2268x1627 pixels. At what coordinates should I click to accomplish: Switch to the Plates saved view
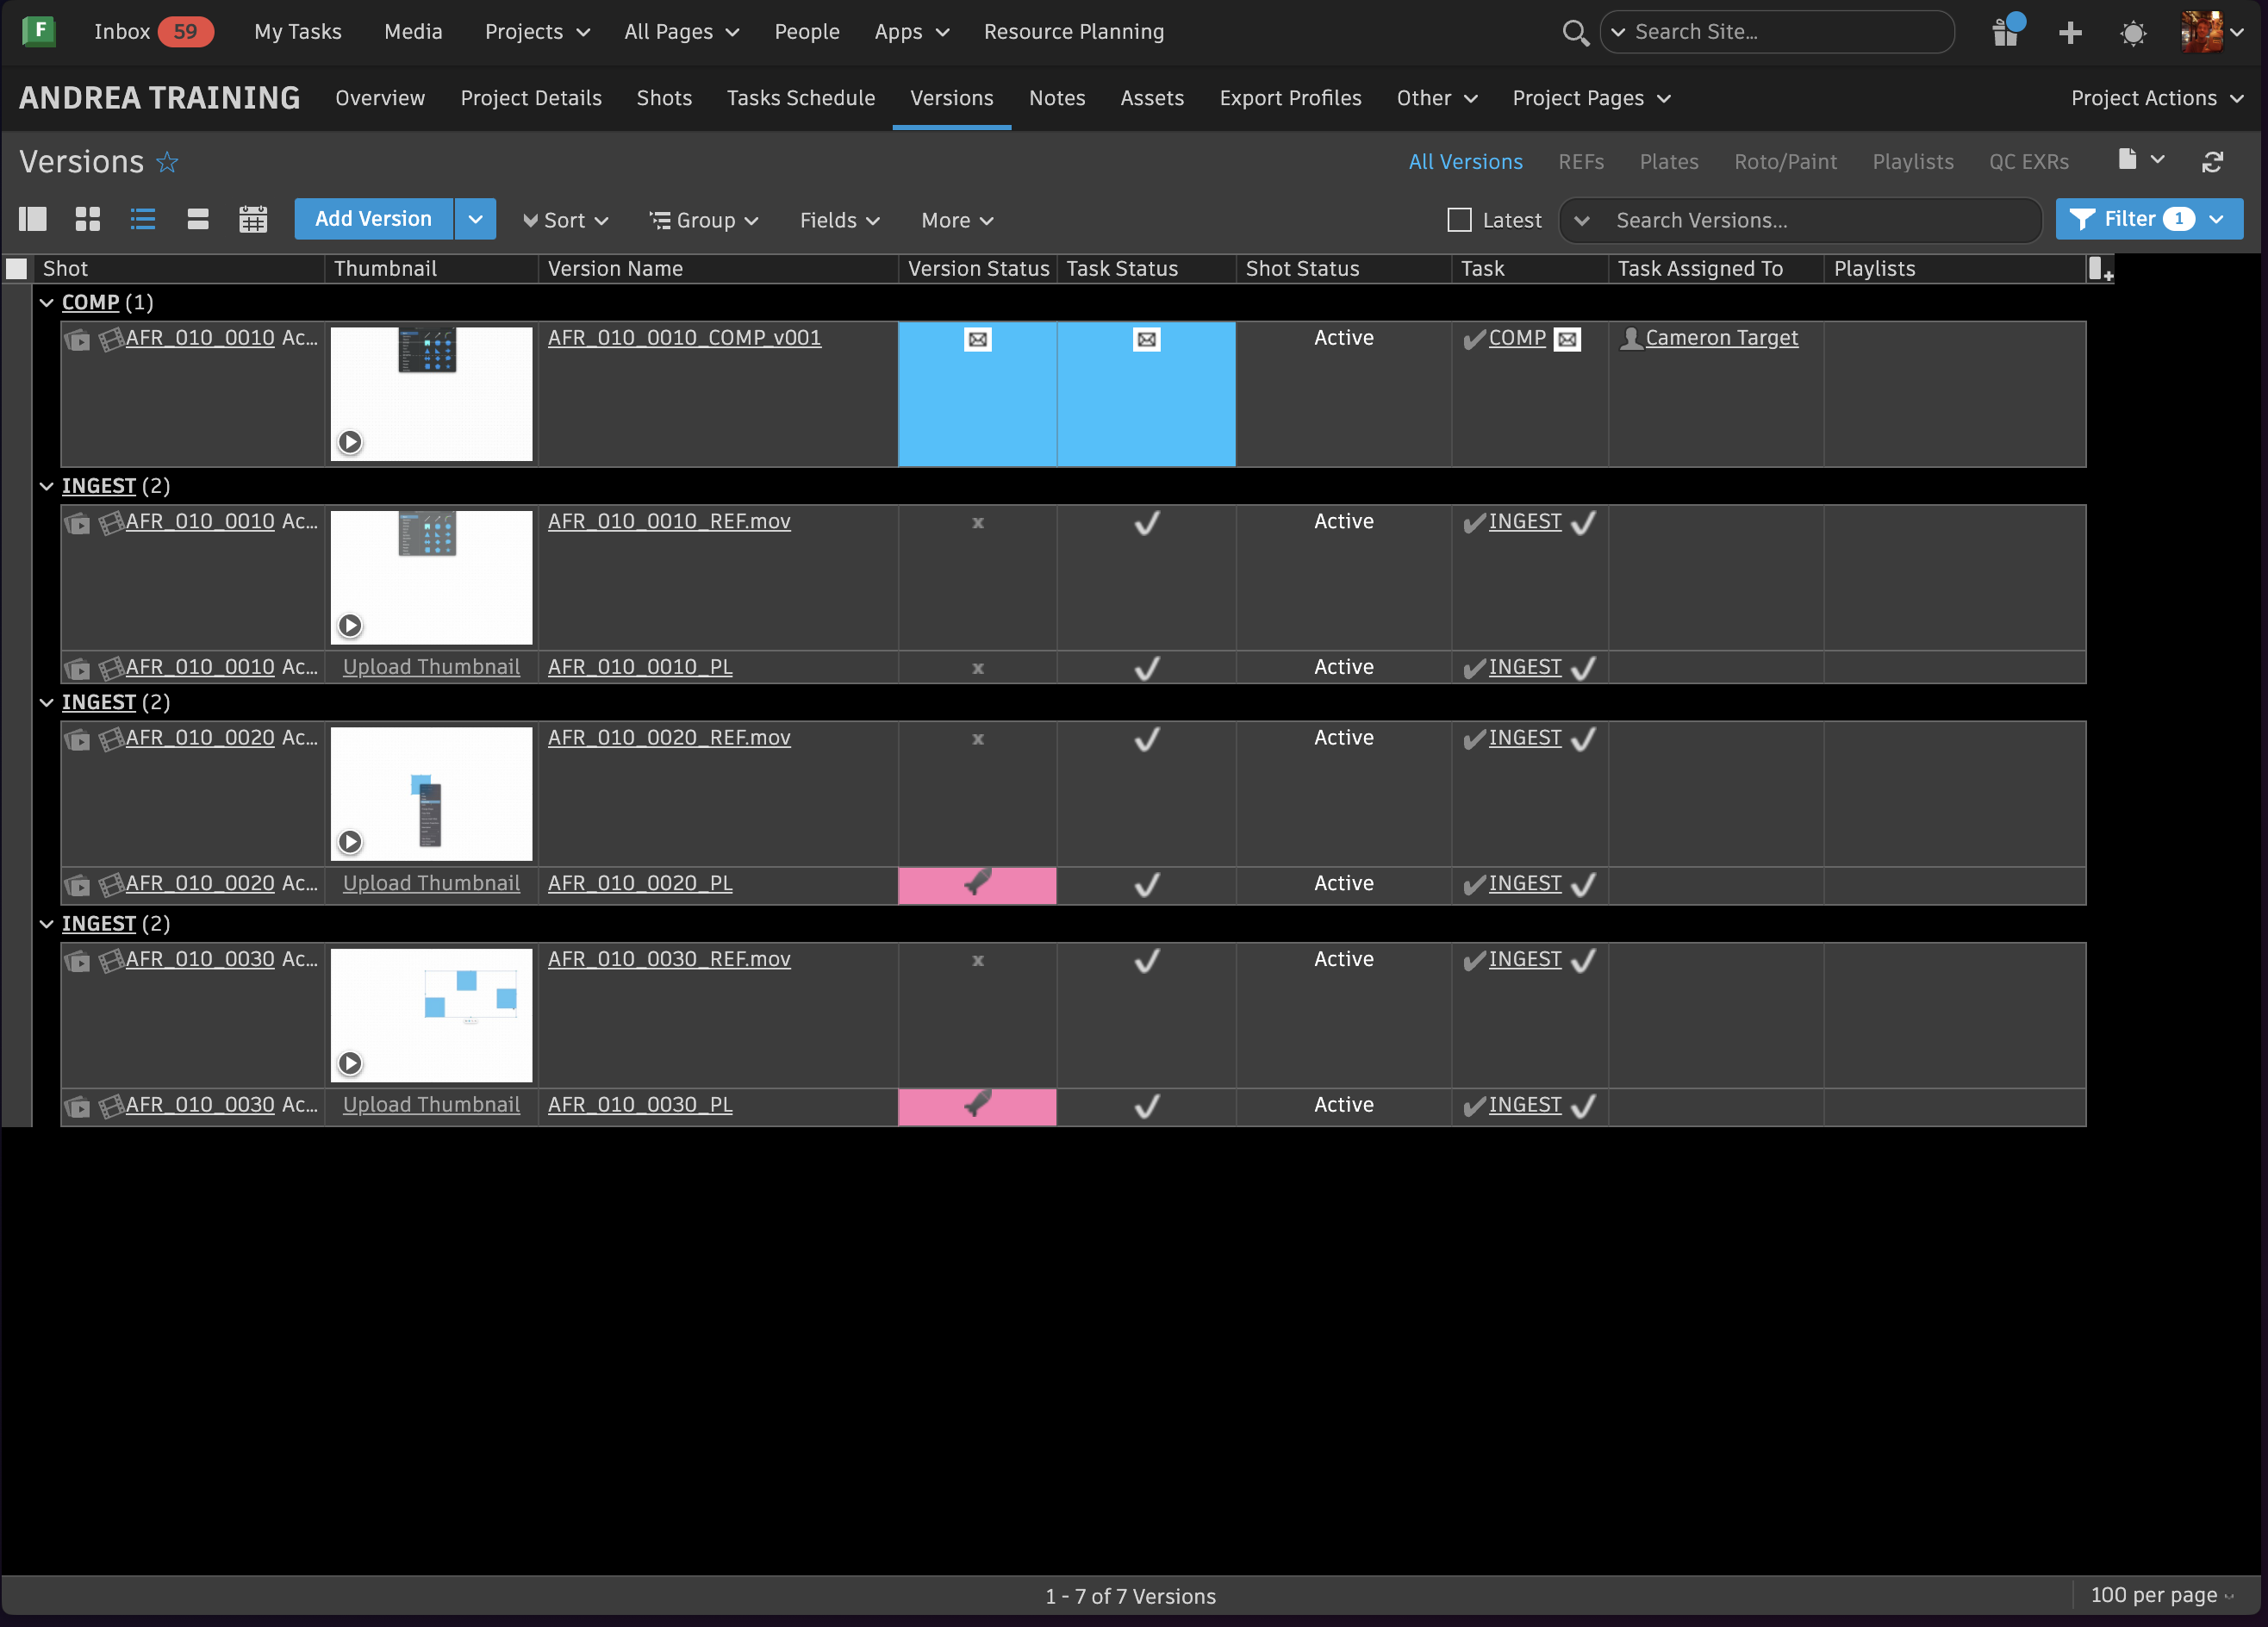click(x=1668, y=162)
